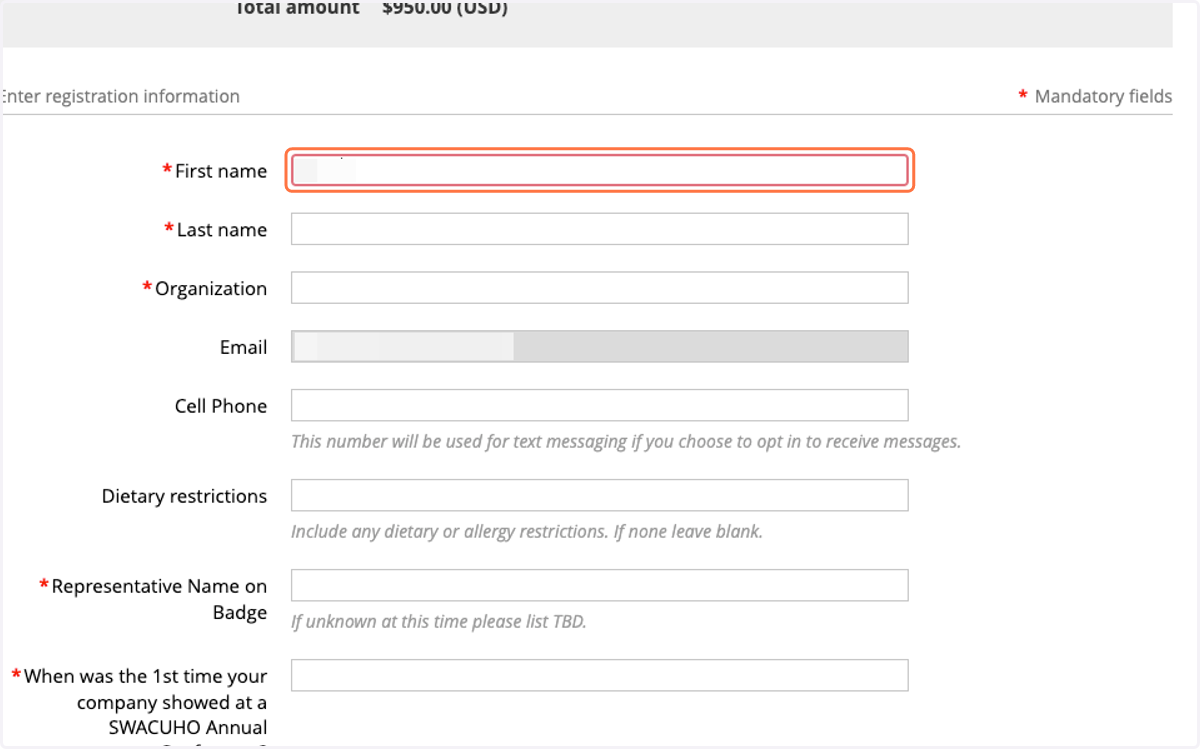Screen dimensions: 1200x749
Task: Click the 'Organization' label text
Action: click(211, 289)
